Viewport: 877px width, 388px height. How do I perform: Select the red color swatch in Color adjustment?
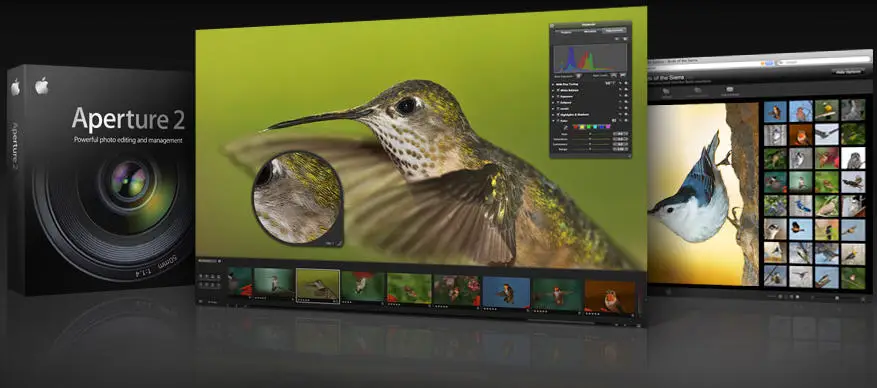pyautogui.click(x=576, y=127)
